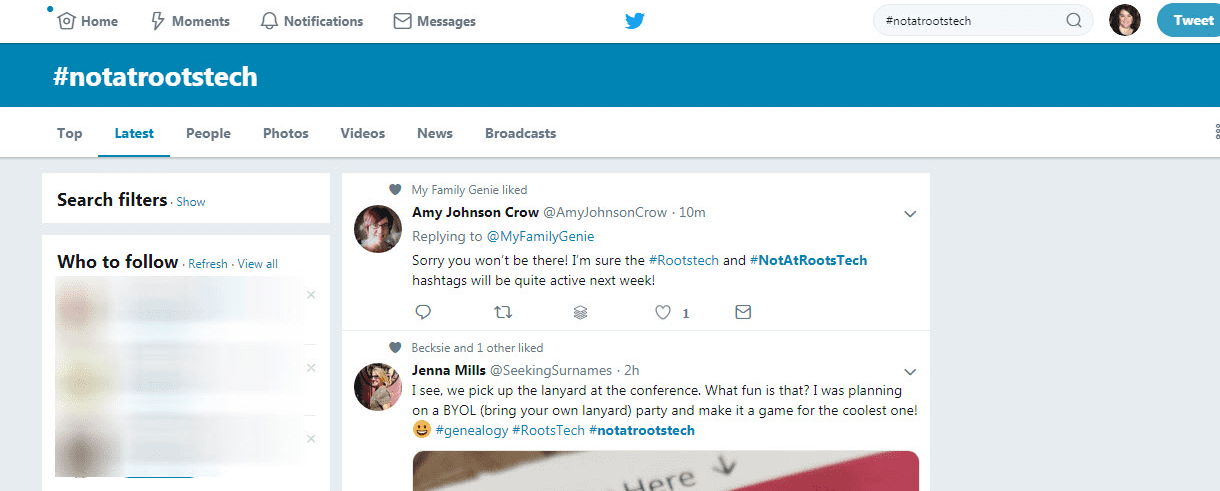This screenshot has height=491, width=1220.
Task: Open the Photos tab
Action: [x=286, y=133]
